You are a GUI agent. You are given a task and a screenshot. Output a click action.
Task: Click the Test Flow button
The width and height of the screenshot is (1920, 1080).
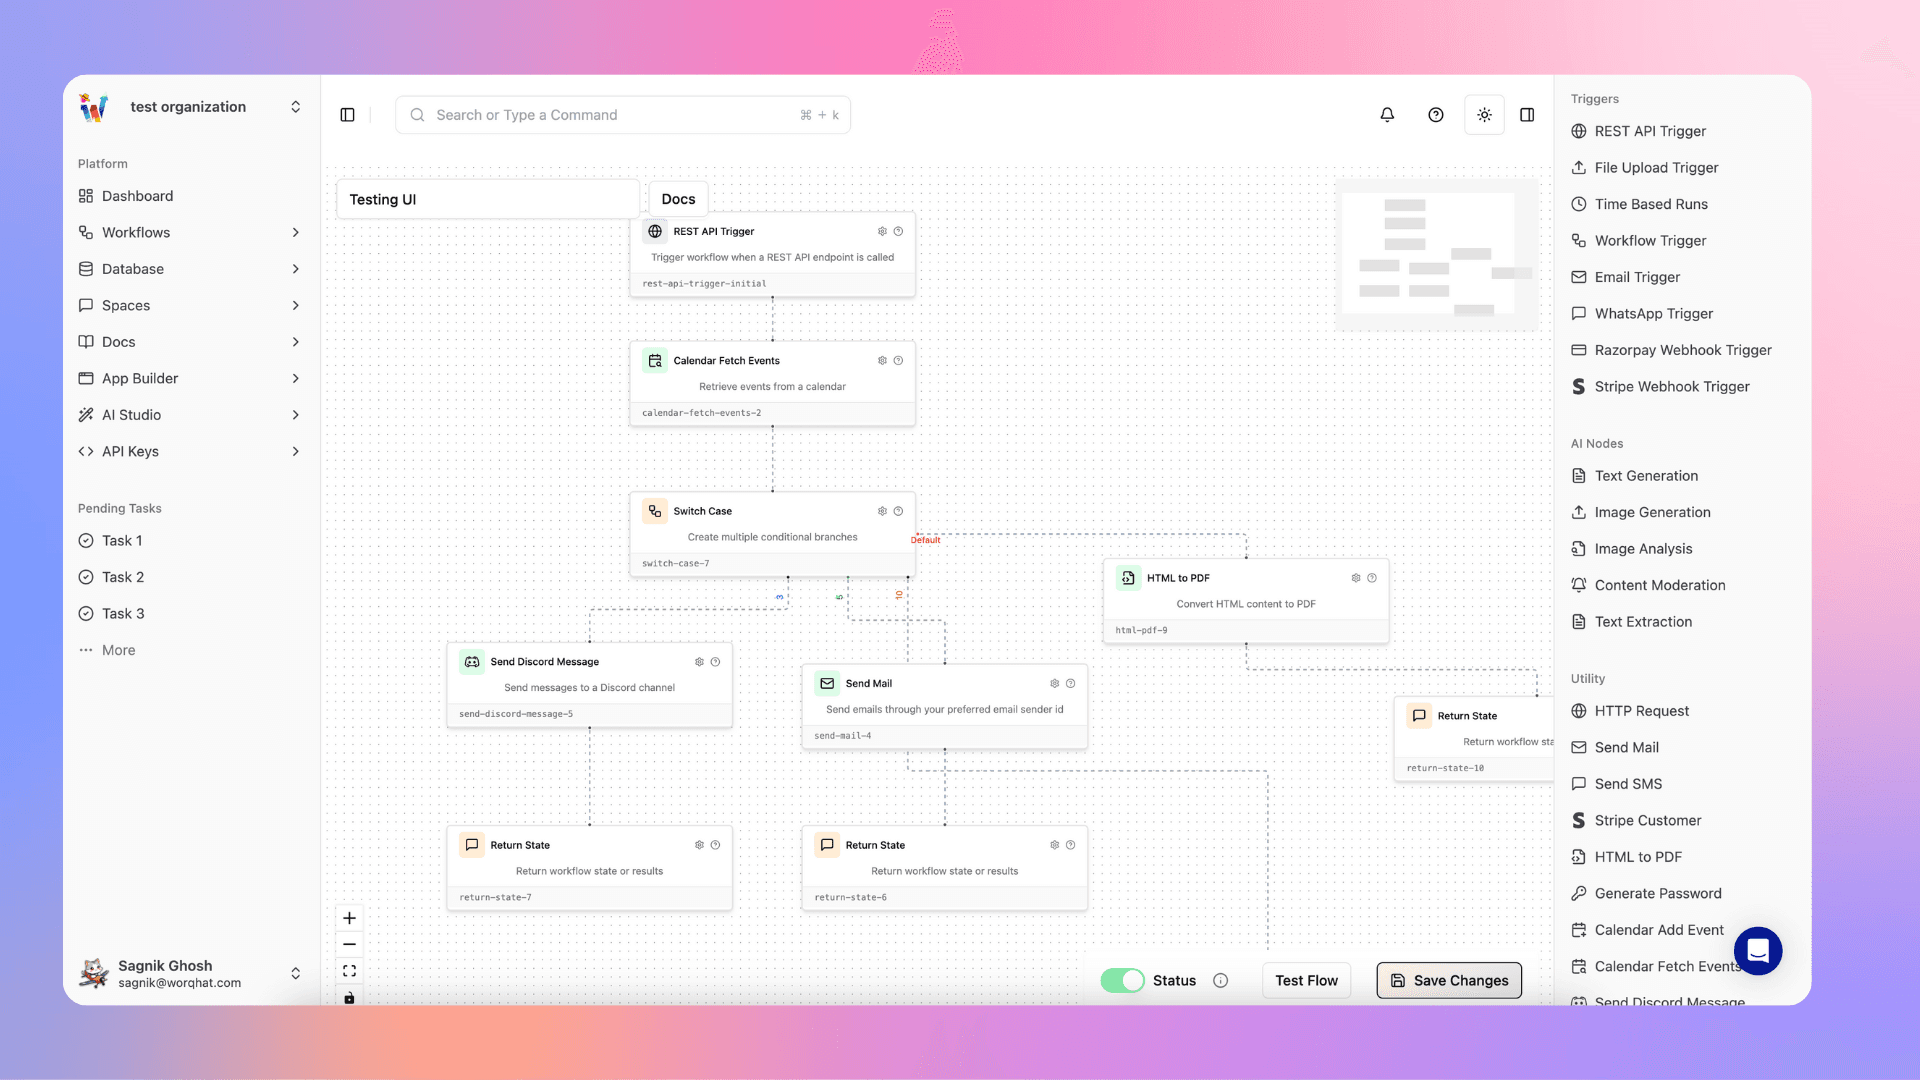pos(1306,981)
